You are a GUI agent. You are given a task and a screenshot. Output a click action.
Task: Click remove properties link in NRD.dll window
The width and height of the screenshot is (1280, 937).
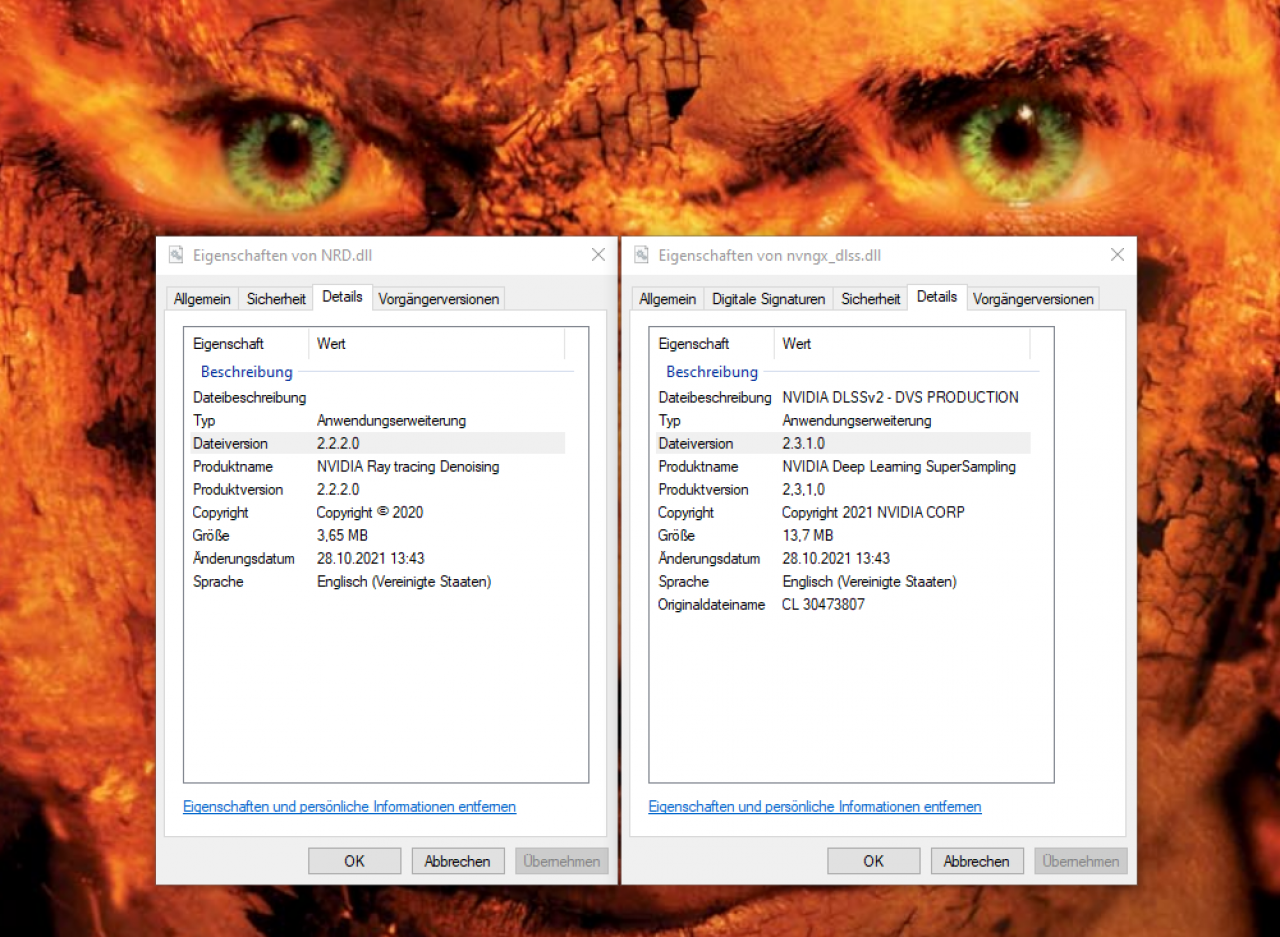[x=349, y=807]
